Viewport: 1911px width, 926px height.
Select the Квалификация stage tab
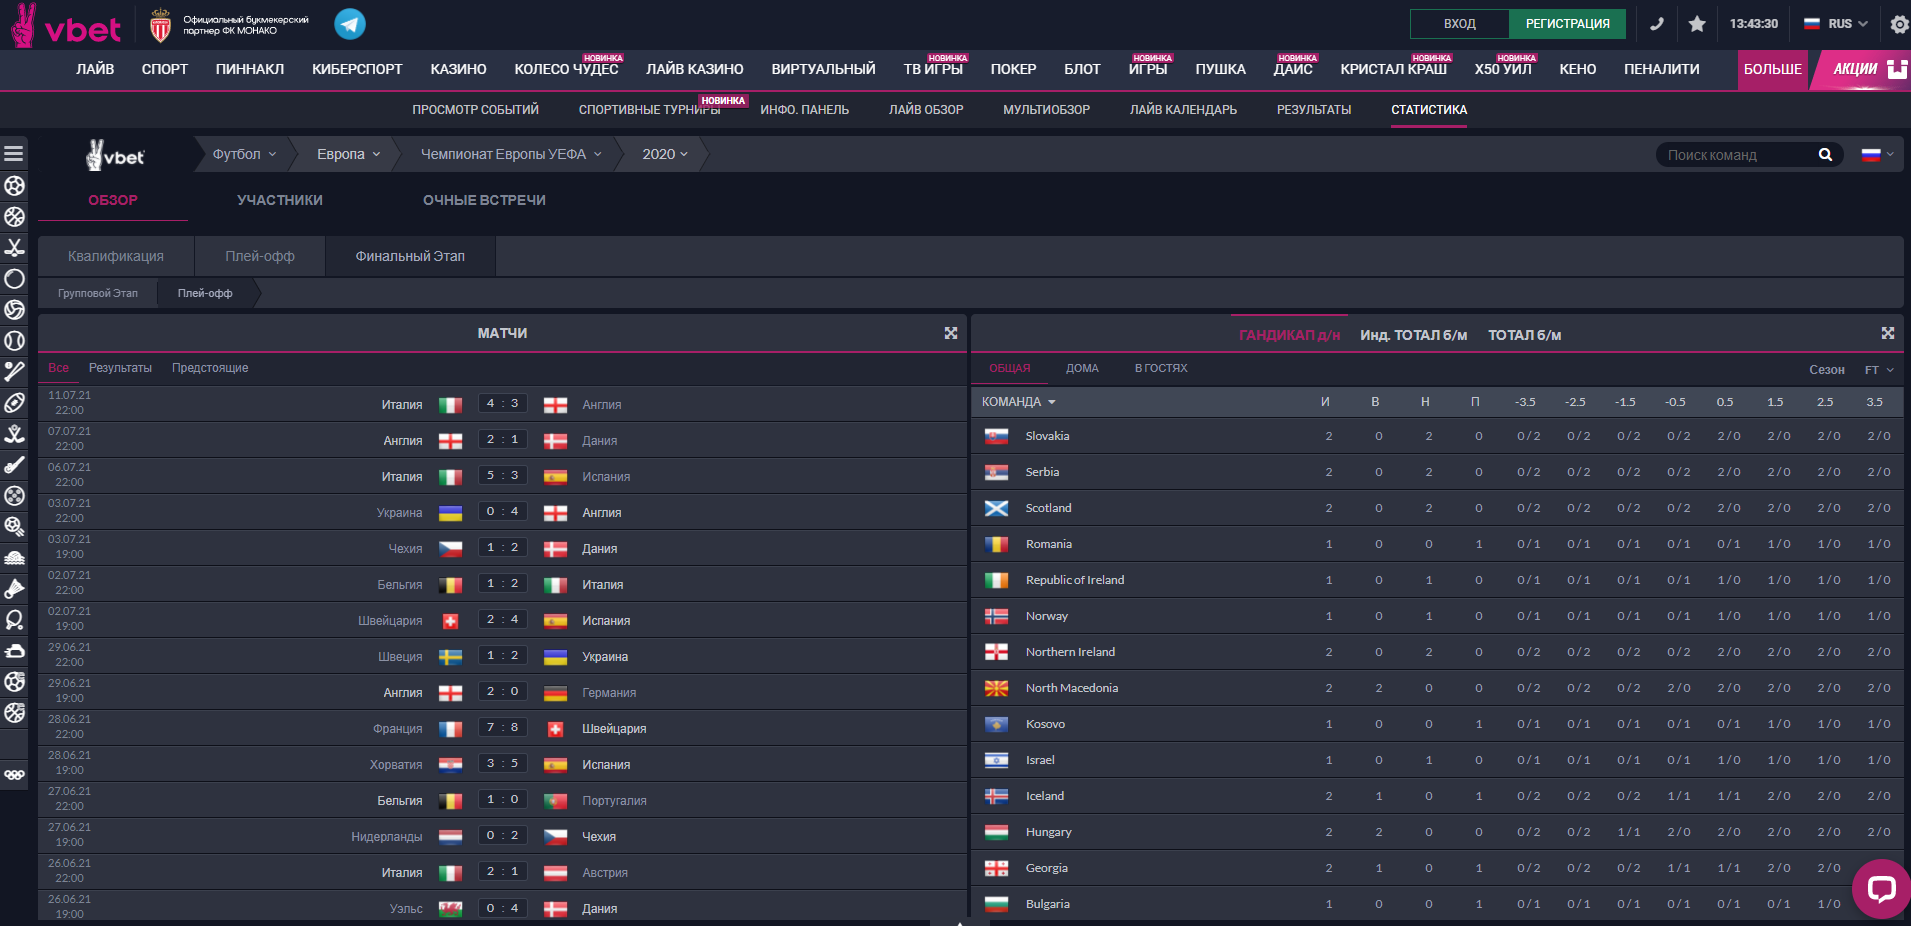click(x=116, y=256)
